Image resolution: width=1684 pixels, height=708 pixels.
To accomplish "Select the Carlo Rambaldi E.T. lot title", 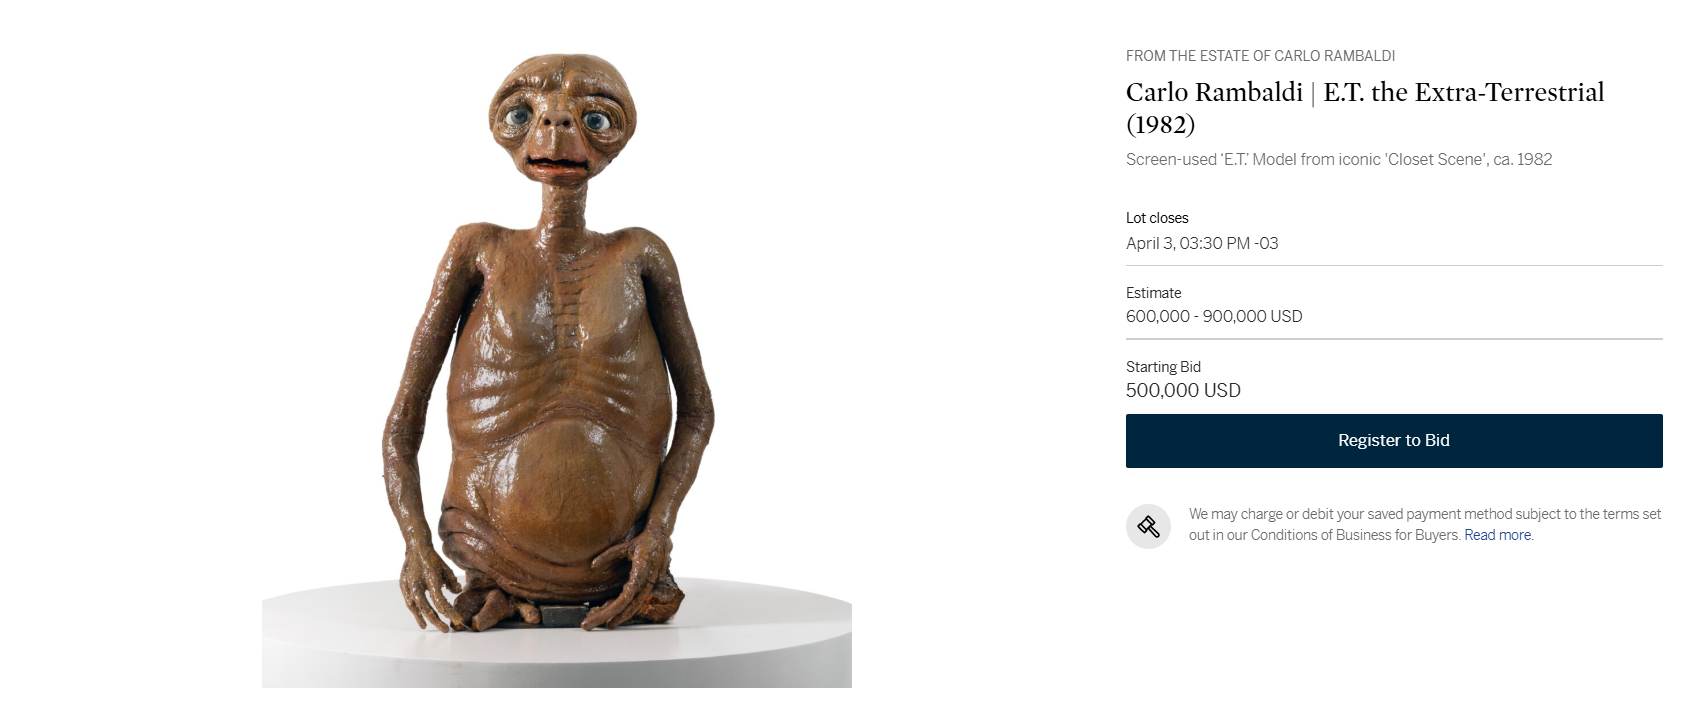I will [x=1365, y=108].
